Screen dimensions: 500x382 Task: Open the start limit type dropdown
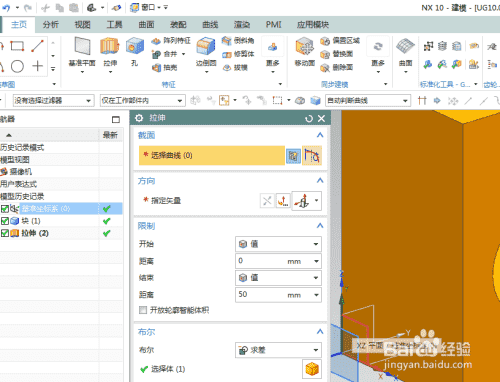pyautogui.click(x=278, y=244)
